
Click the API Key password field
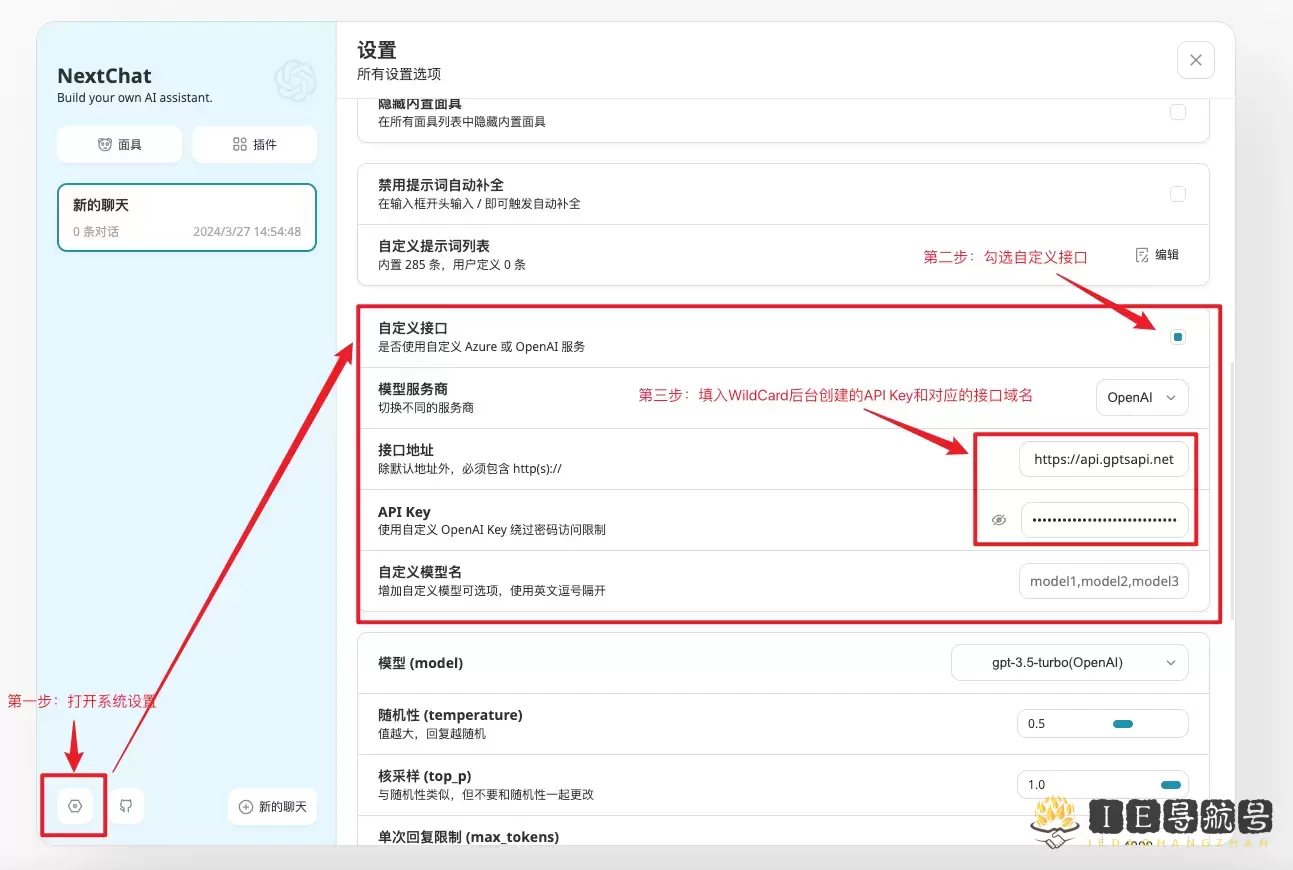(1104, 520)
